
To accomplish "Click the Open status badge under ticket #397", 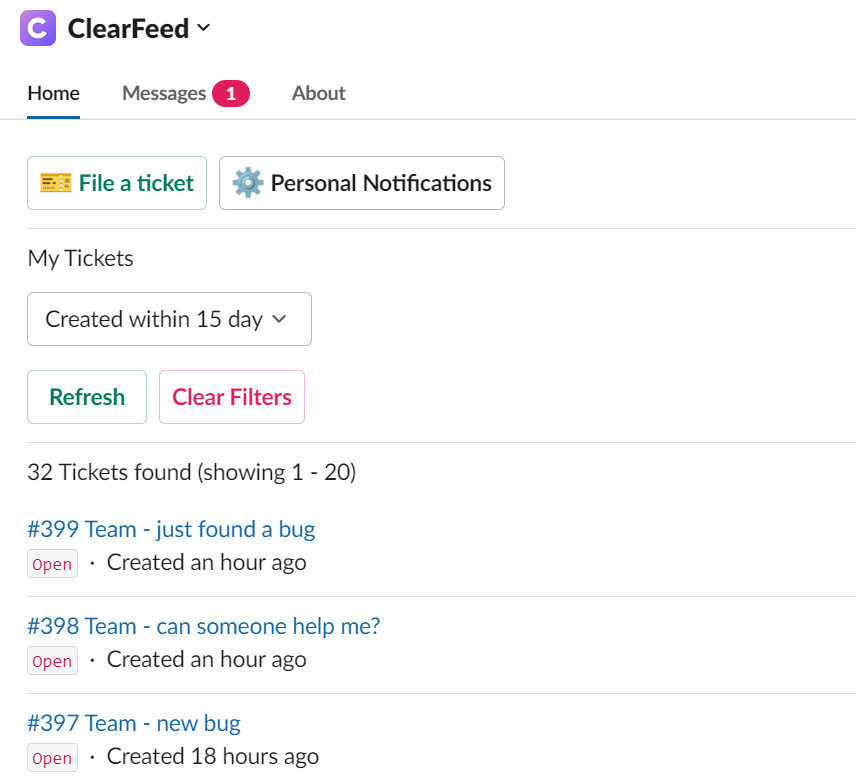I will (52, 758).
